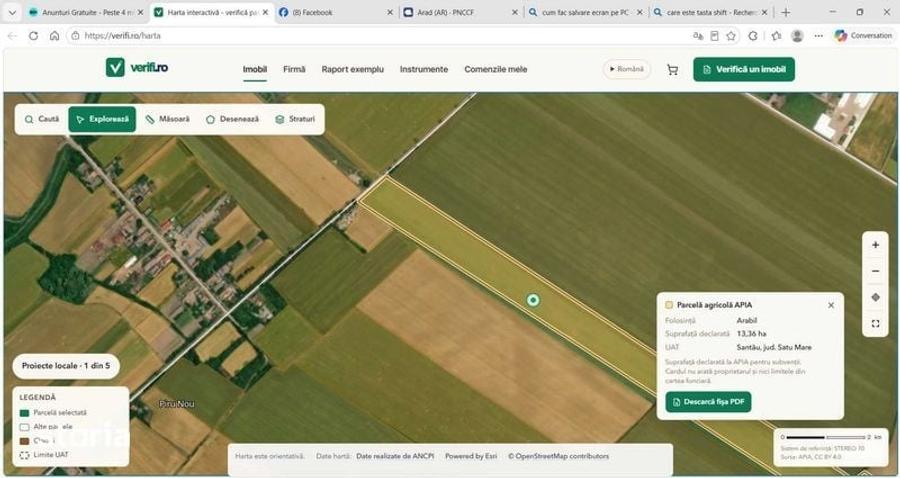Image resolution: width=900 pixels, height=478 pixels.
Task: Go to Imobil menu item
Action: (255, 69)
